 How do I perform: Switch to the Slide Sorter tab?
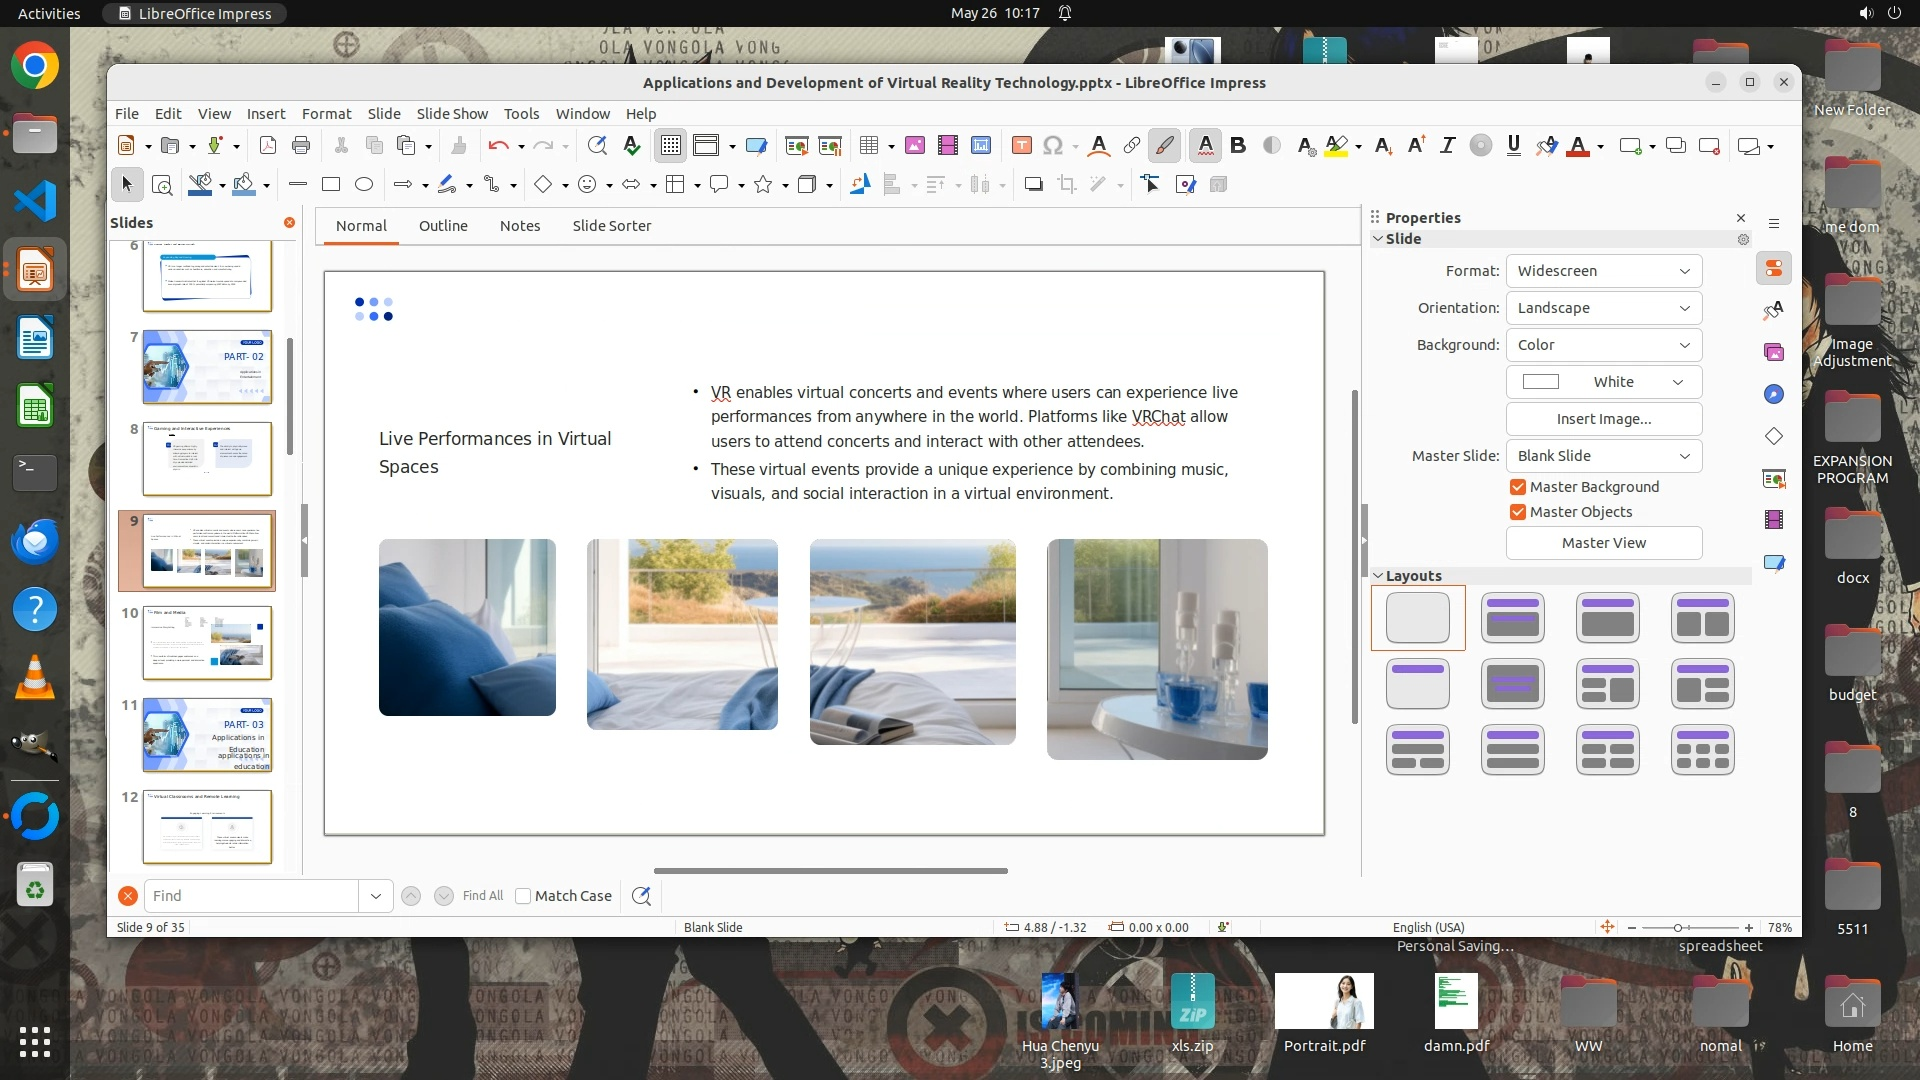(x=611, y=226)
